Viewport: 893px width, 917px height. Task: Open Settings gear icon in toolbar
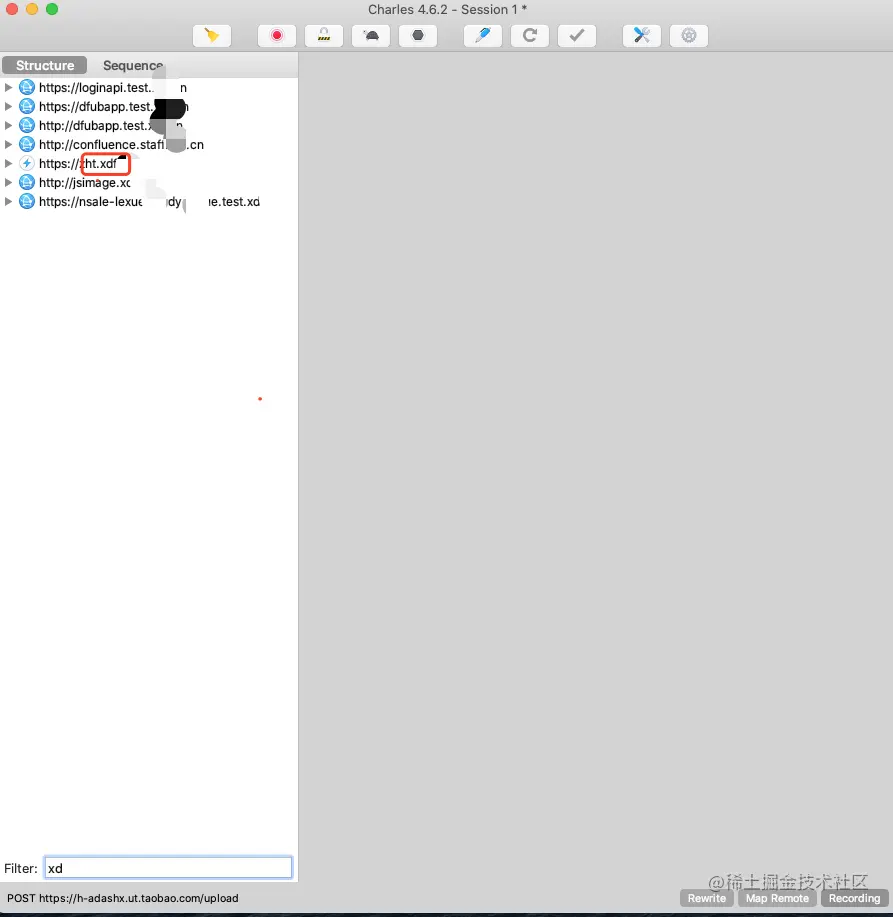pos(689,36)
